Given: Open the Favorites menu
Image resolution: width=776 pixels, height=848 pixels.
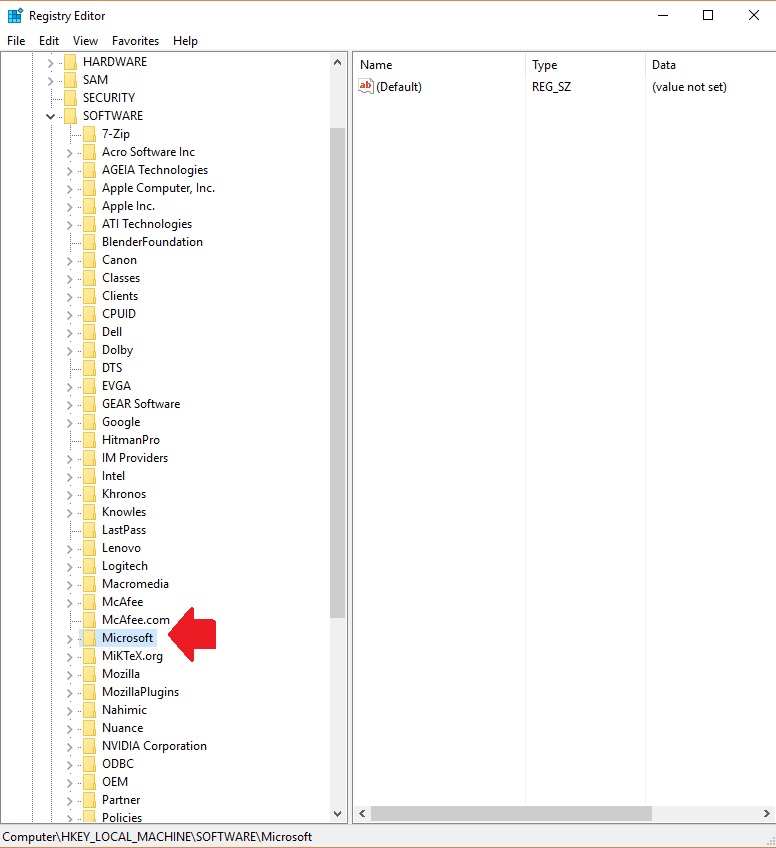Looking at the screenshot, I should 135,41.
